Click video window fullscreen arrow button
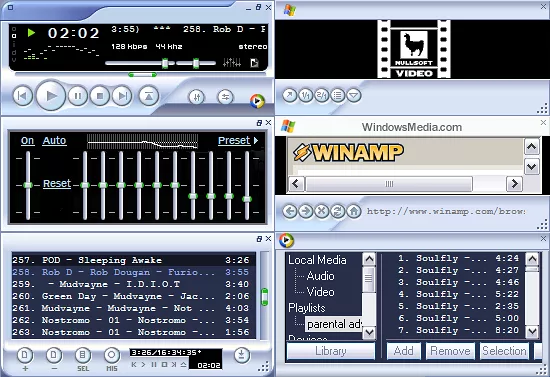The width and height of the screenshot is (550, 377). coord(290,95)
